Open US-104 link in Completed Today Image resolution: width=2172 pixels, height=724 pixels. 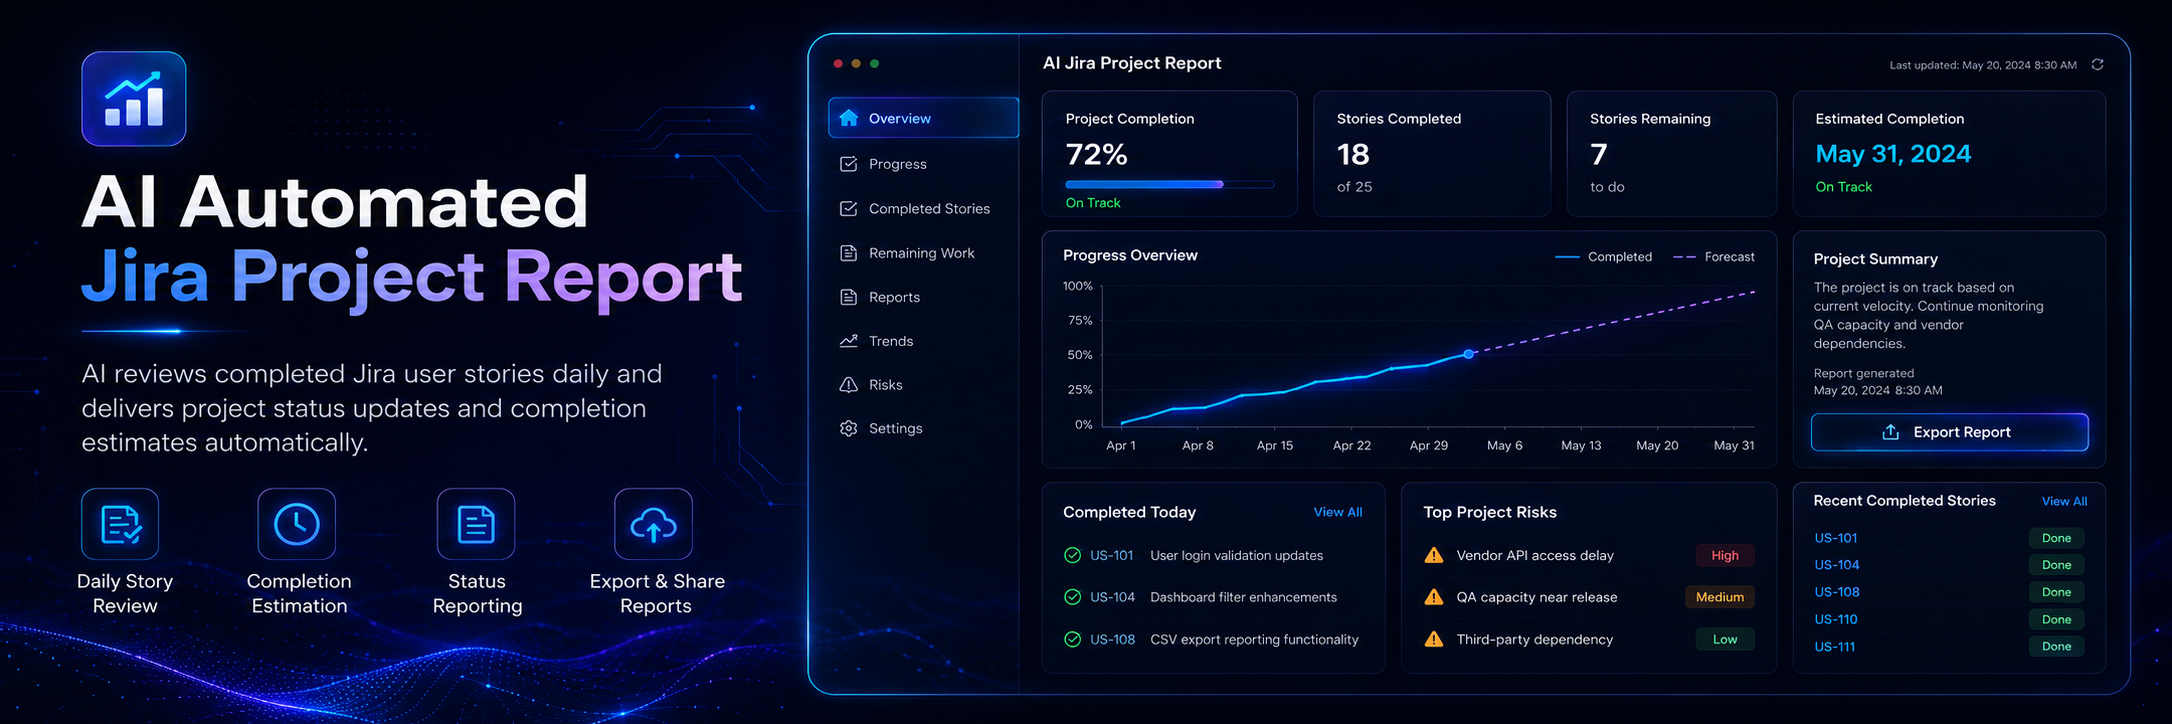[x=1112, y=597]
